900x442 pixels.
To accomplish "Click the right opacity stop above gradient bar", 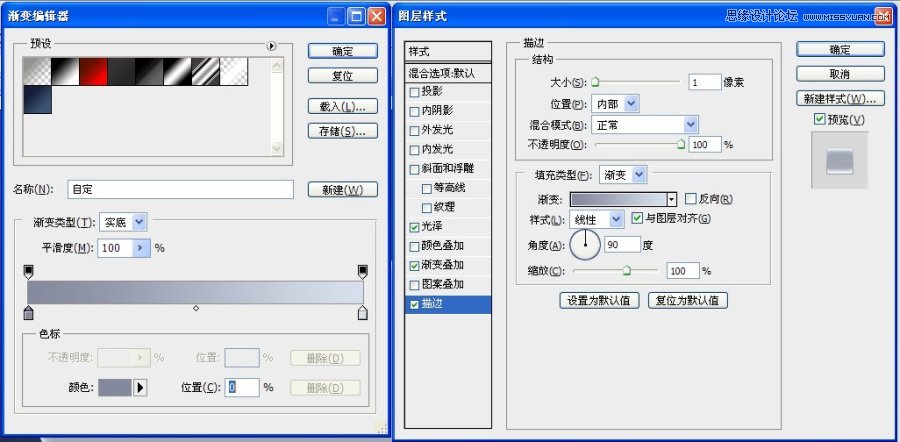I will tap(362, 272).
